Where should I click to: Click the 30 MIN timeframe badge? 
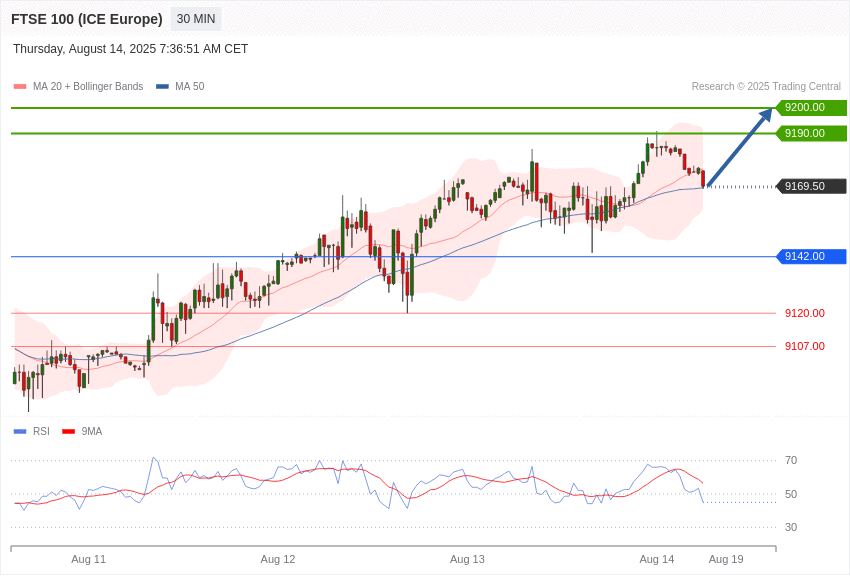coord(196,19)
